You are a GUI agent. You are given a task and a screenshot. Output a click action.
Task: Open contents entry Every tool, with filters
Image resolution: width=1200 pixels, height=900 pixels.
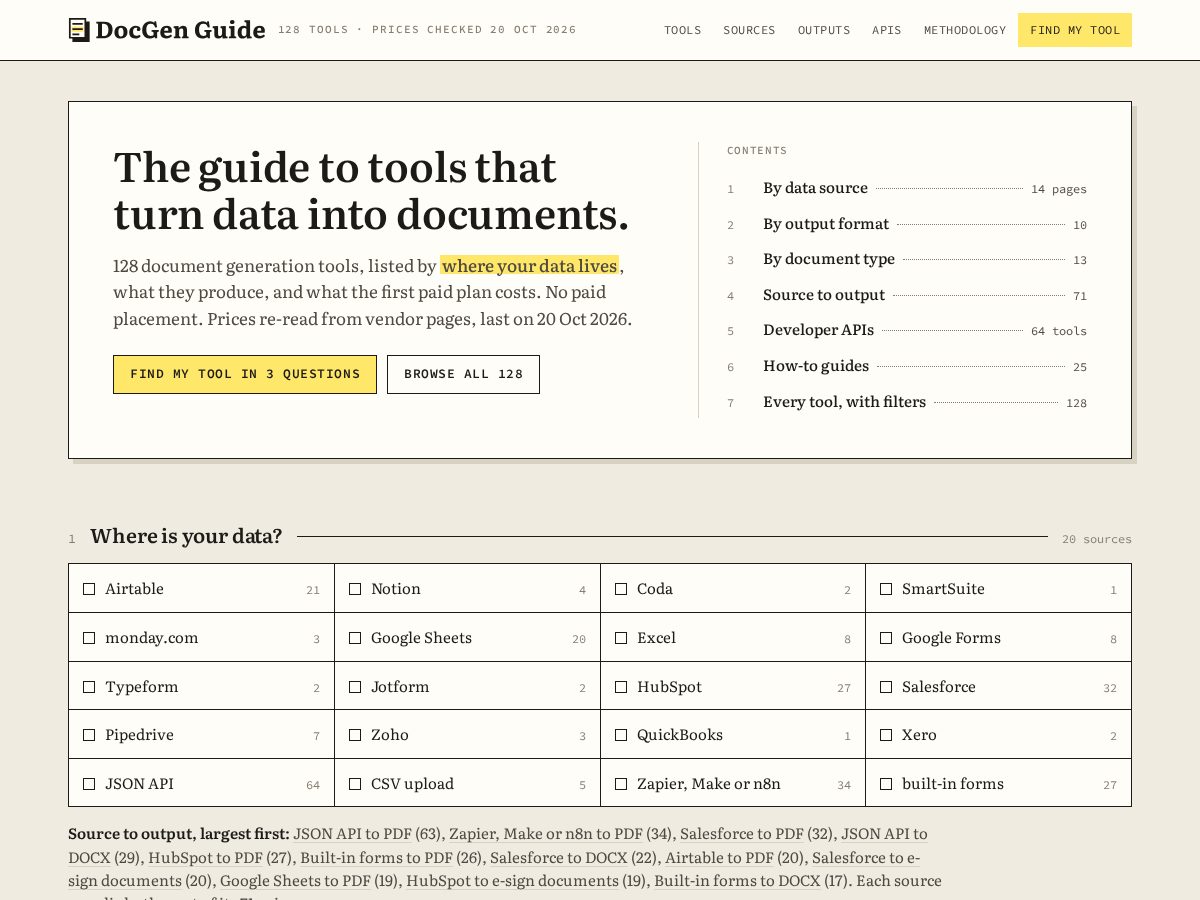point(907,402)
